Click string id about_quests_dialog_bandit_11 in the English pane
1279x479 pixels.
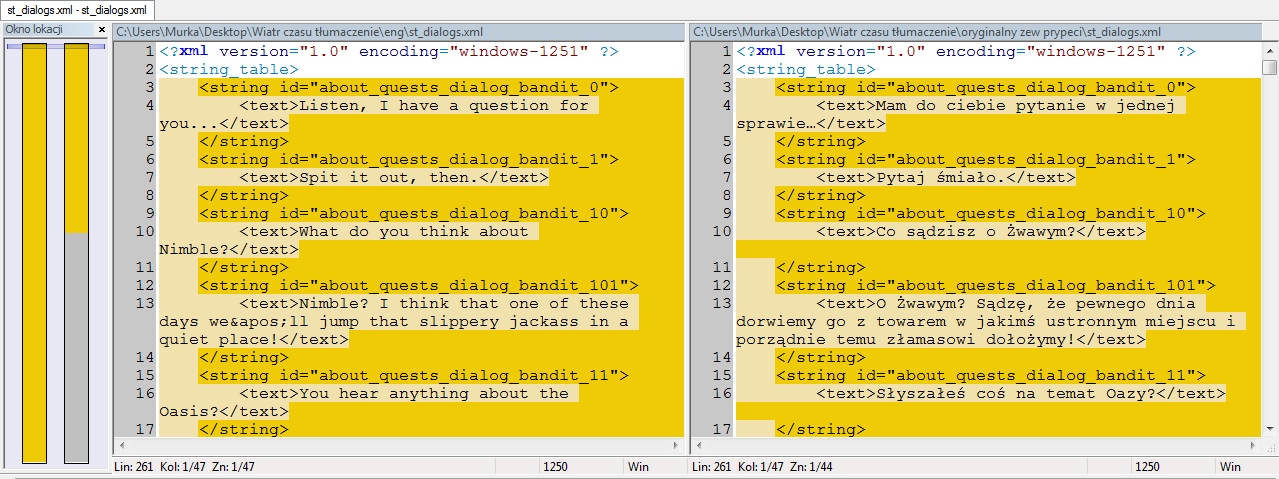click(414, 375)
